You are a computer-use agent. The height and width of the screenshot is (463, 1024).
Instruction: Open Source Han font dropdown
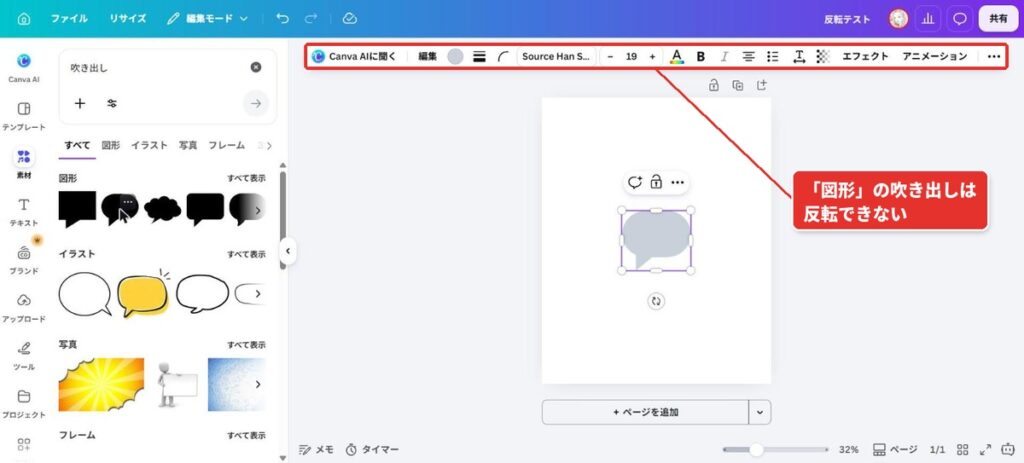pyautogui.click(x=556, y=56)
